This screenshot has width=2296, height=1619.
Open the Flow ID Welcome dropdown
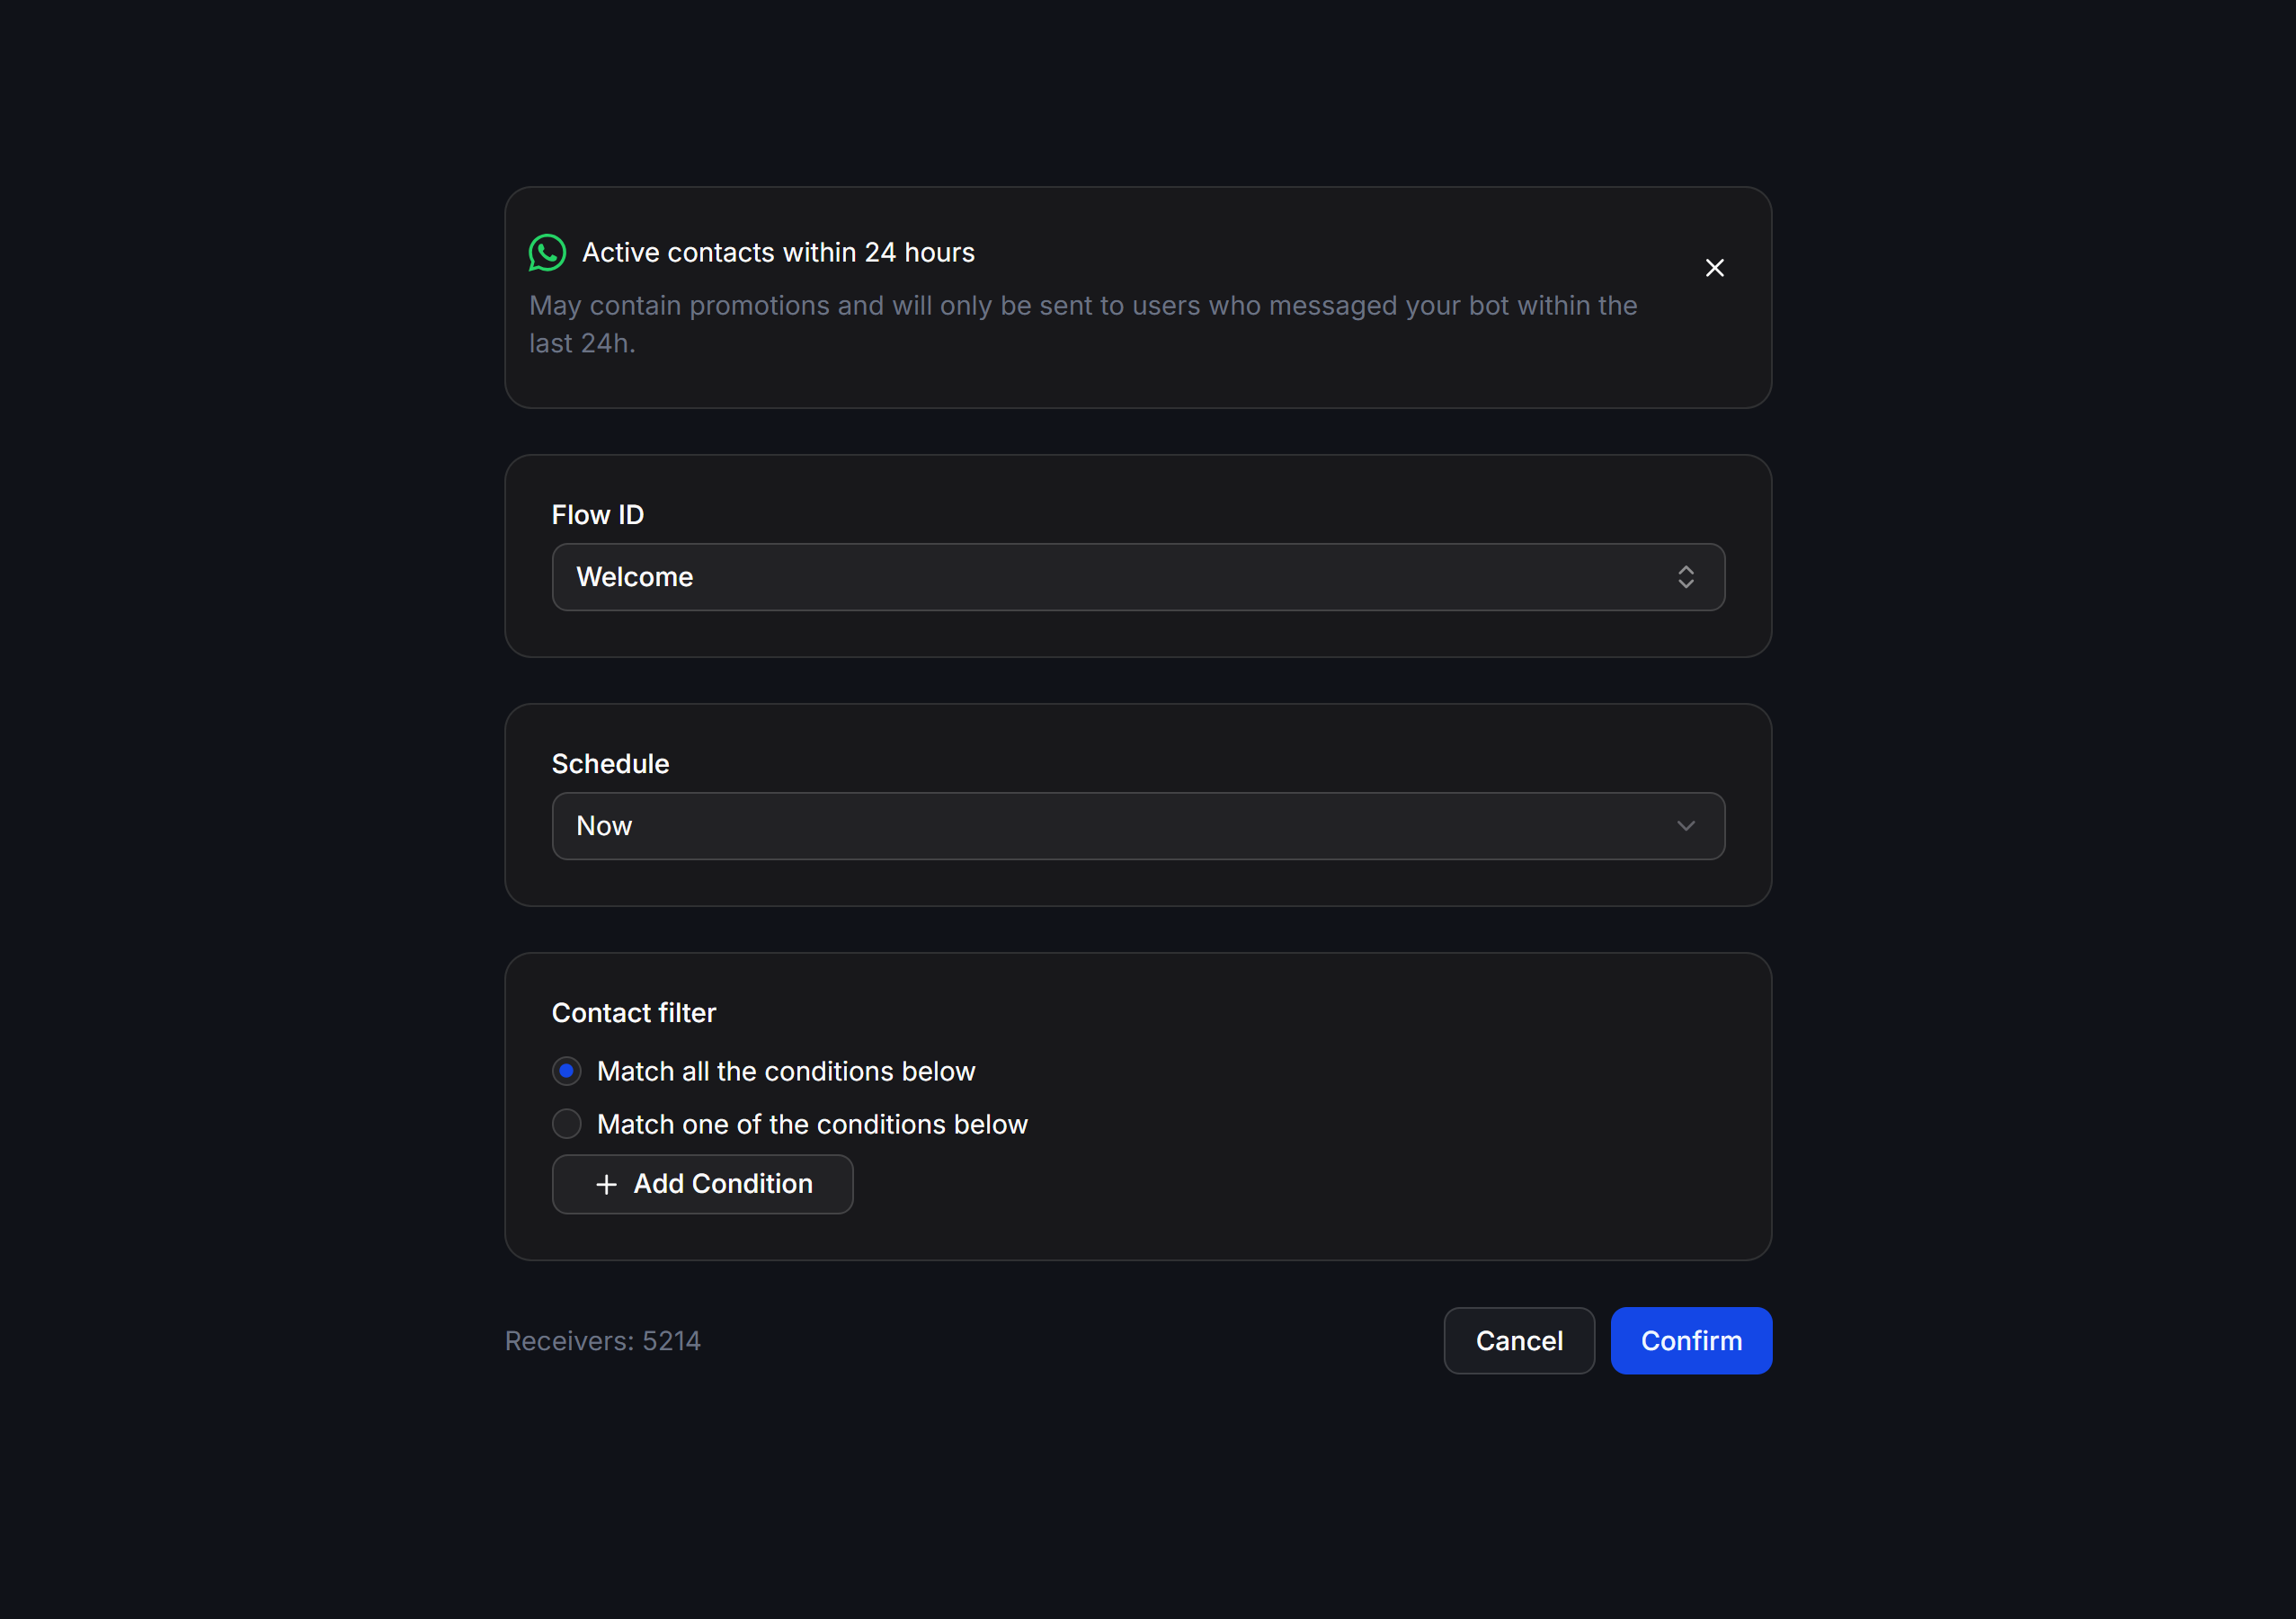(x=1138, y=577)
